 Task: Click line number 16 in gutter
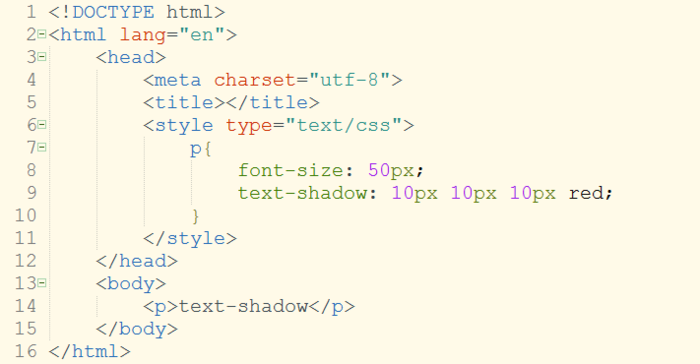coord(25,351)
